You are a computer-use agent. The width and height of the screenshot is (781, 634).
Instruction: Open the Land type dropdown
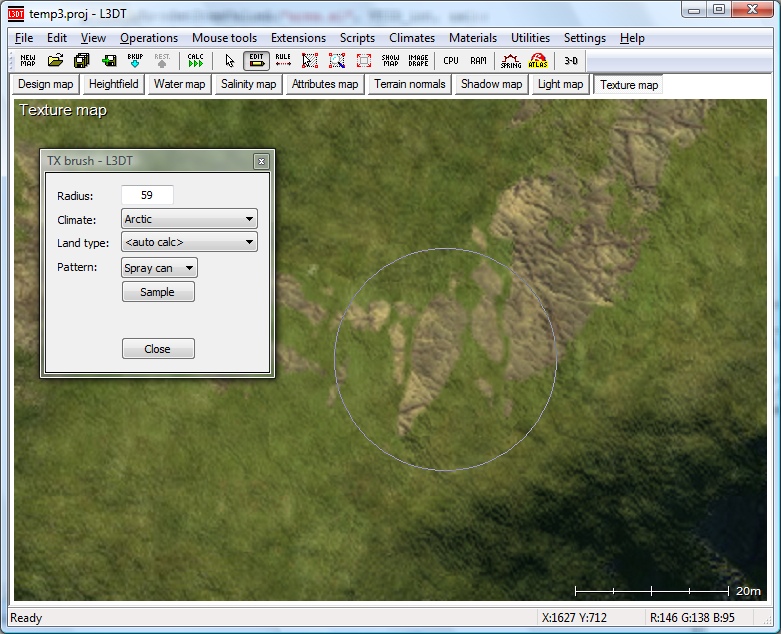pos(189,242)
